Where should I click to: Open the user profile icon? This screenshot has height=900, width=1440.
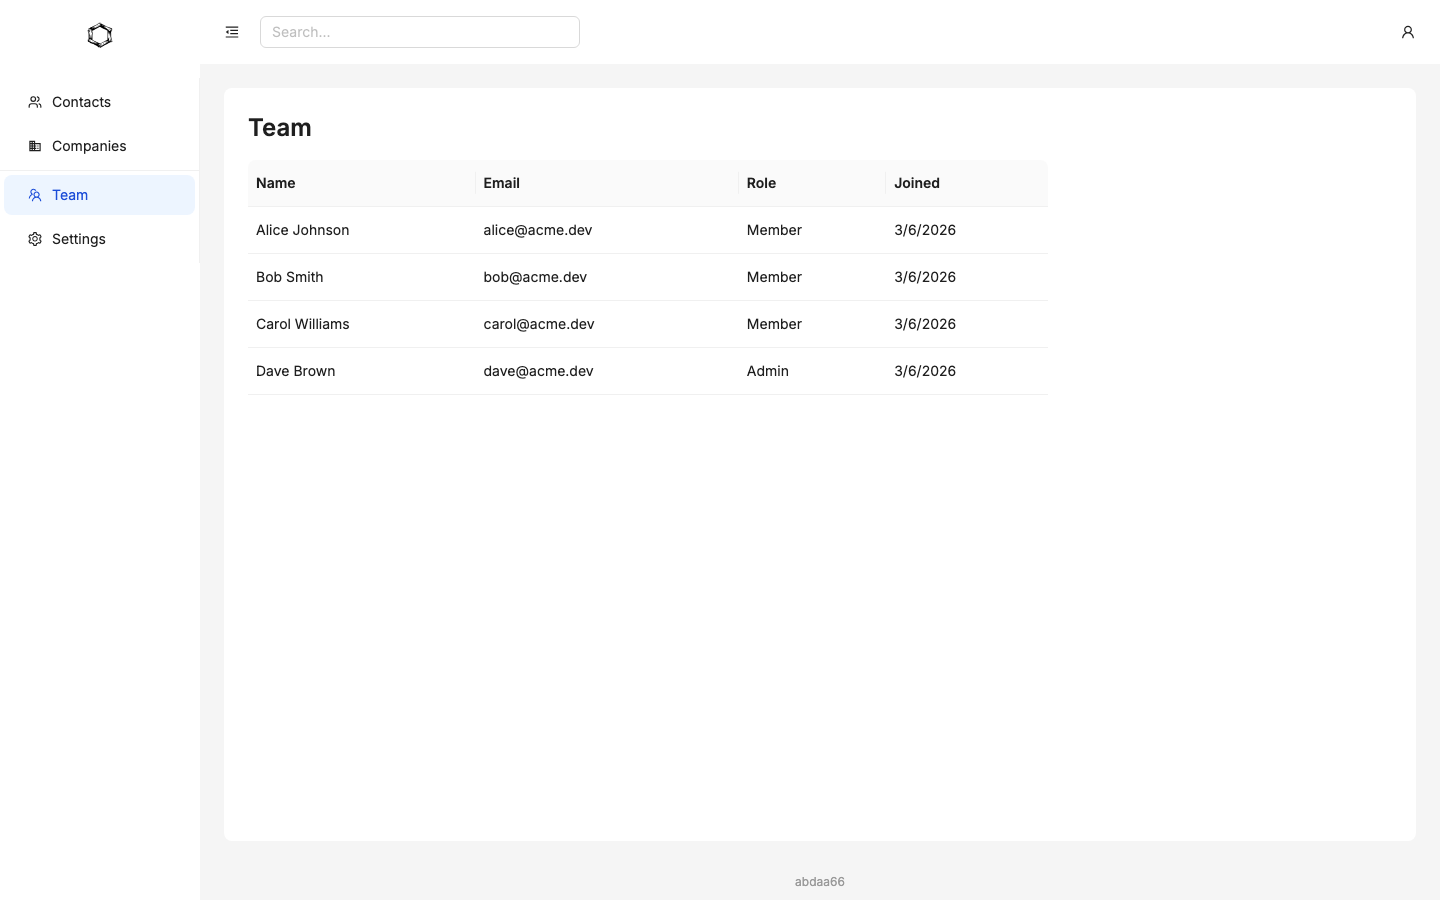coord(1407,32)
